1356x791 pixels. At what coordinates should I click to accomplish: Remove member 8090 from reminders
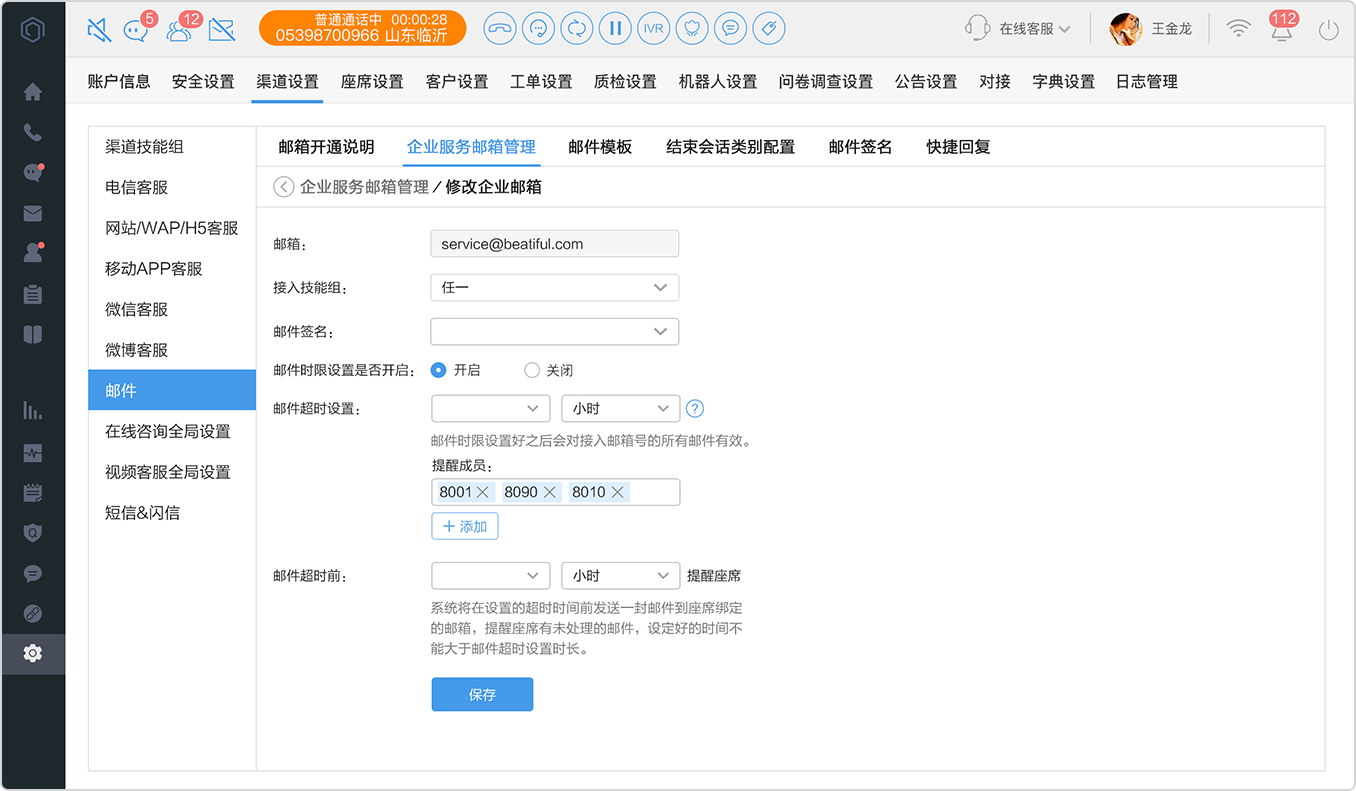pyautogui.click(x=550, y=492)
